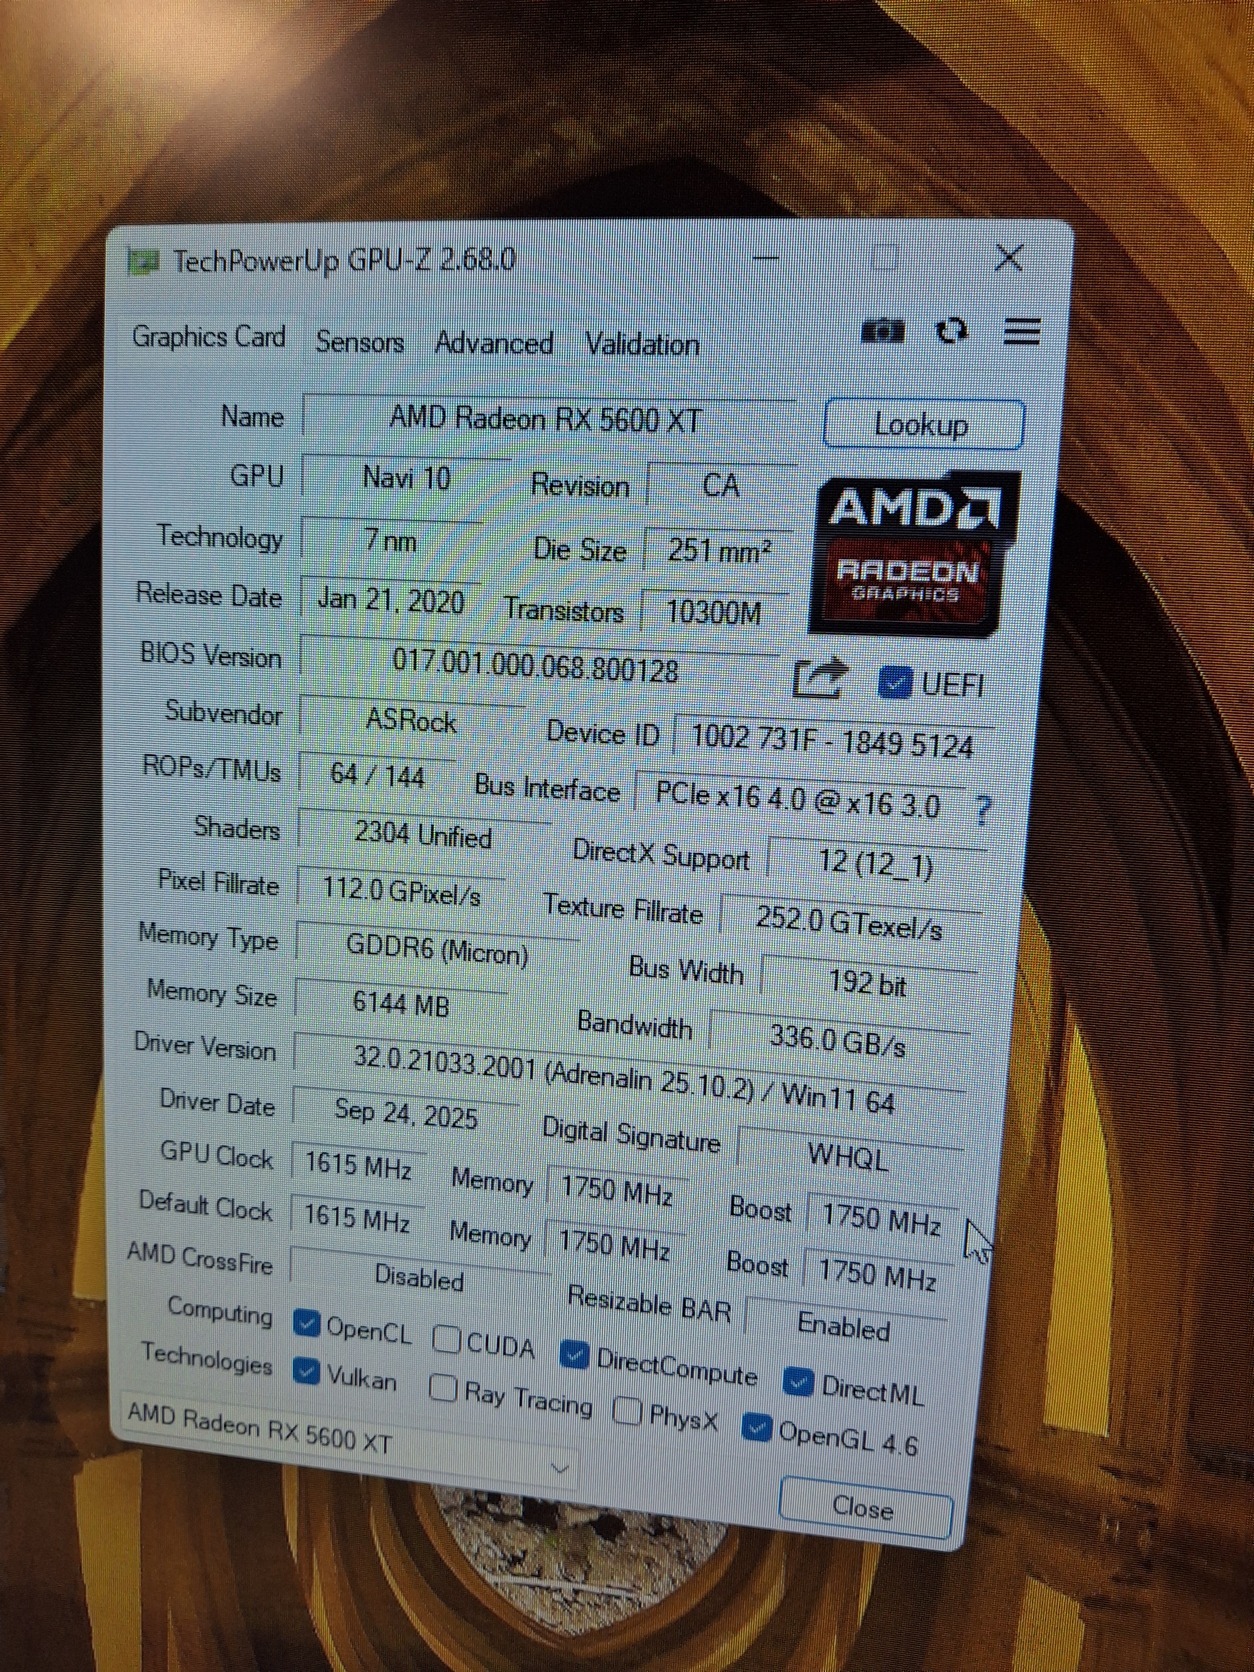The image size is (1254, 1672).
Task: Click the Bus Interface question mark
Action: point(982,810)
